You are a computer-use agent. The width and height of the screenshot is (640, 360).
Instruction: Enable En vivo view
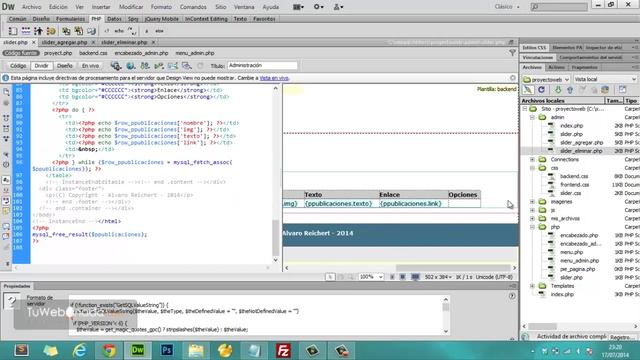coord(90,66)
